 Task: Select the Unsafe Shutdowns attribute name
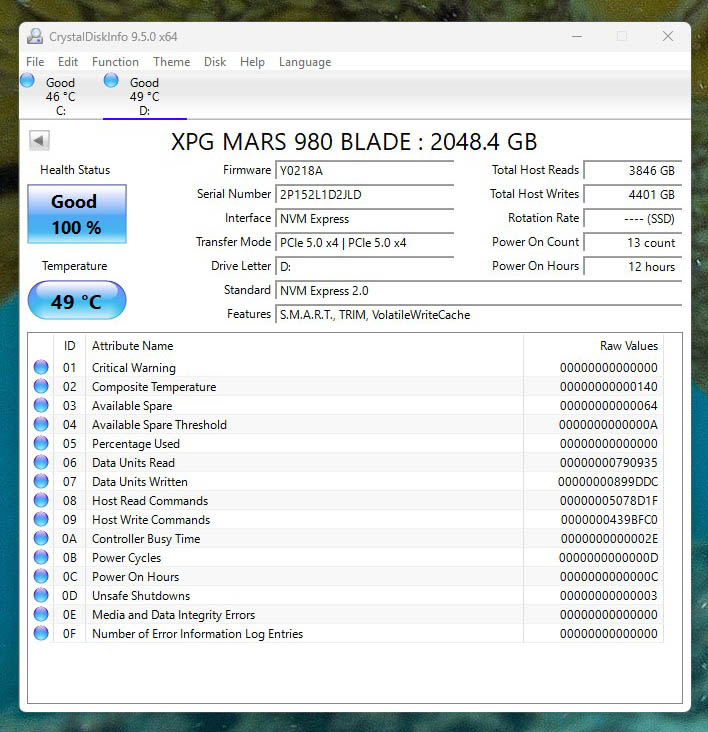pyautogui.click(x=141, y=596)
